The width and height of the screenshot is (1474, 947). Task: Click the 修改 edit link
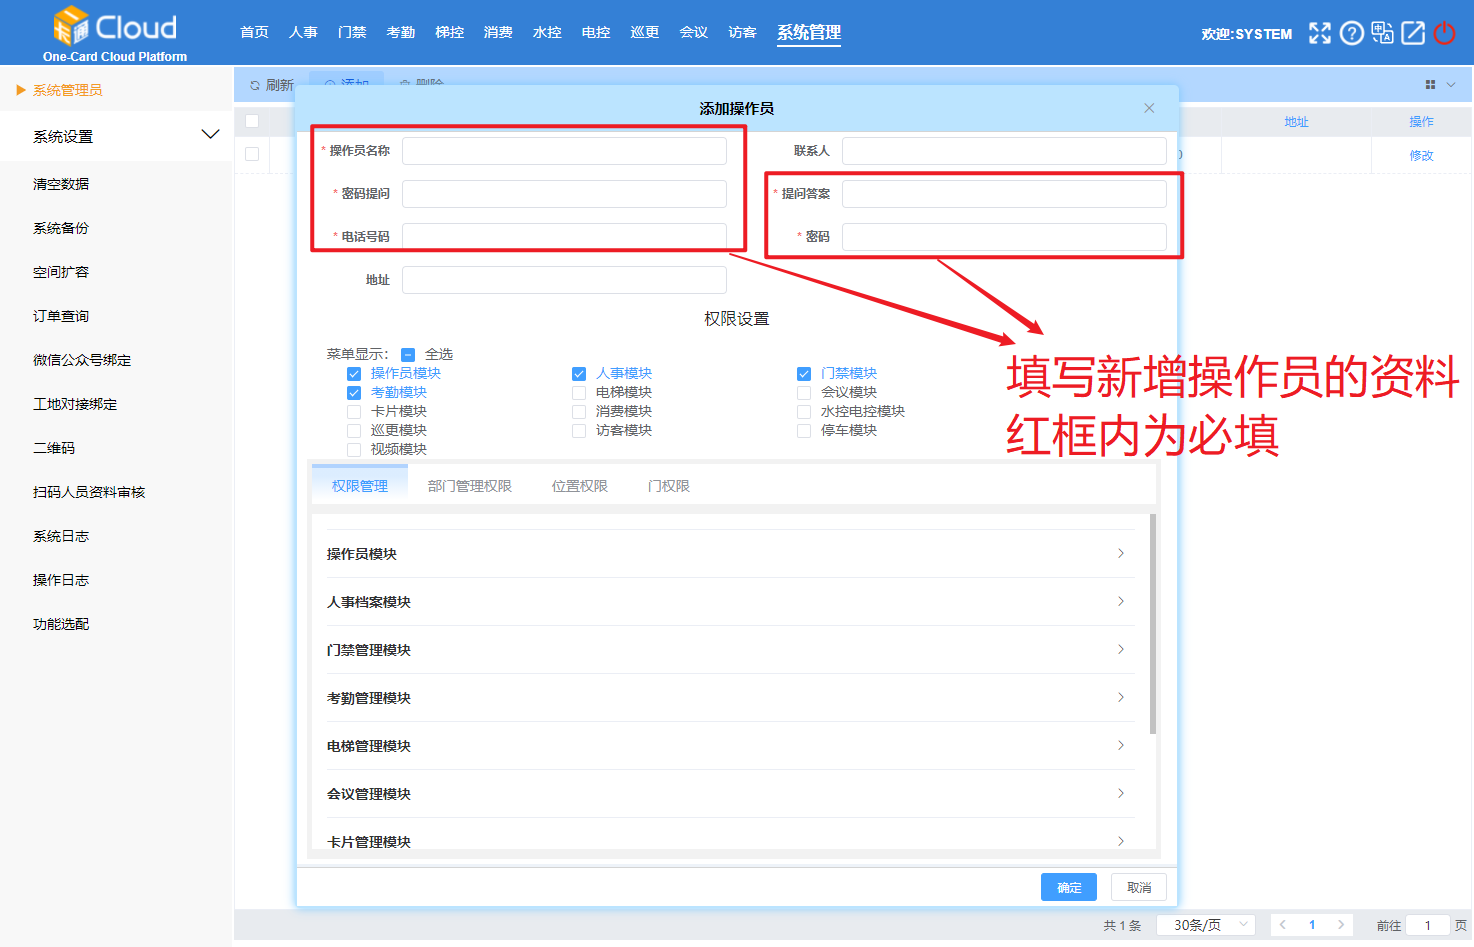click(x=1421, y=154)
